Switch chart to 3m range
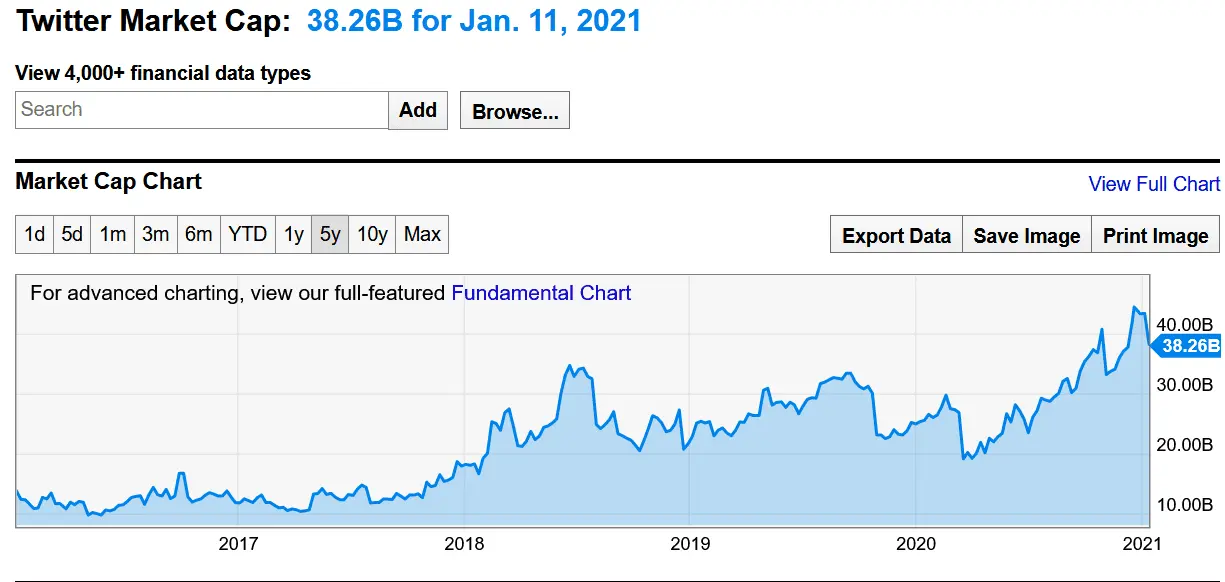Screen dimensions: 1225x582 click(x=155, y=234)
